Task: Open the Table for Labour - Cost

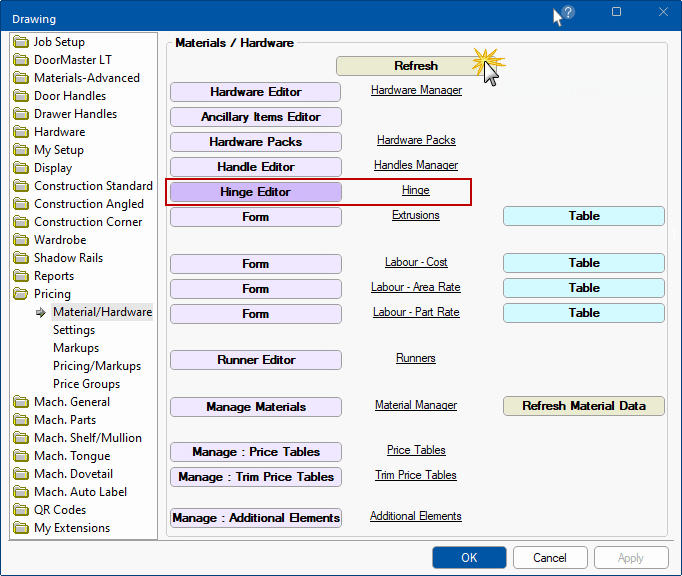Action: pos(584,263)
